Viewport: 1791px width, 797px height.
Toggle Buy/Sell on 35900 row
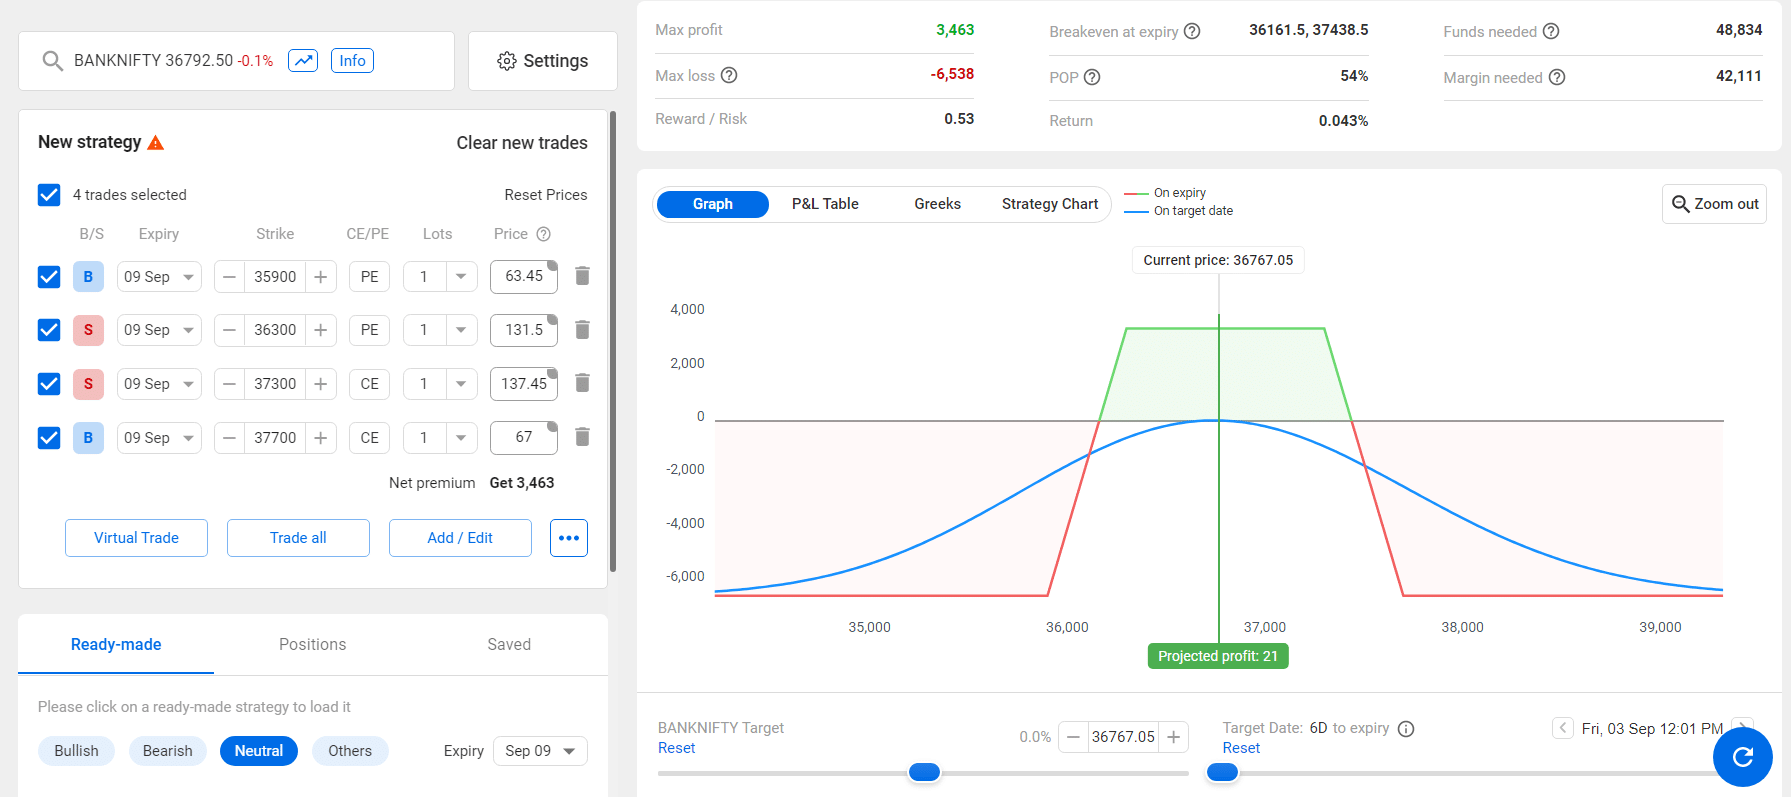tap(88, 277)
